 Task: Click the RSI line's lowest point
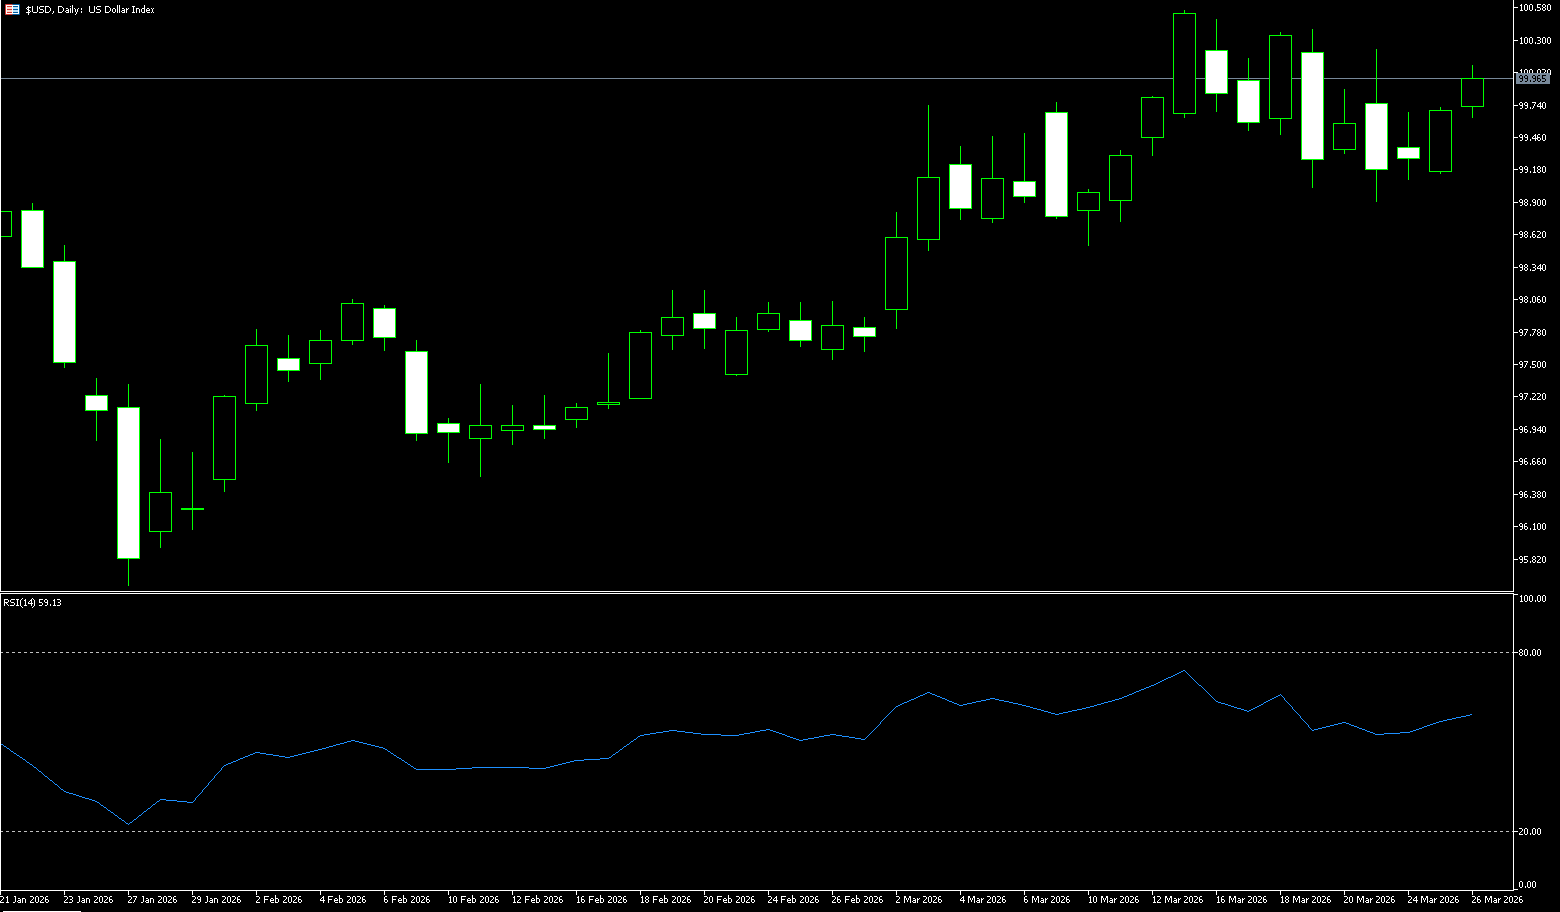click(x=128, y=824)
